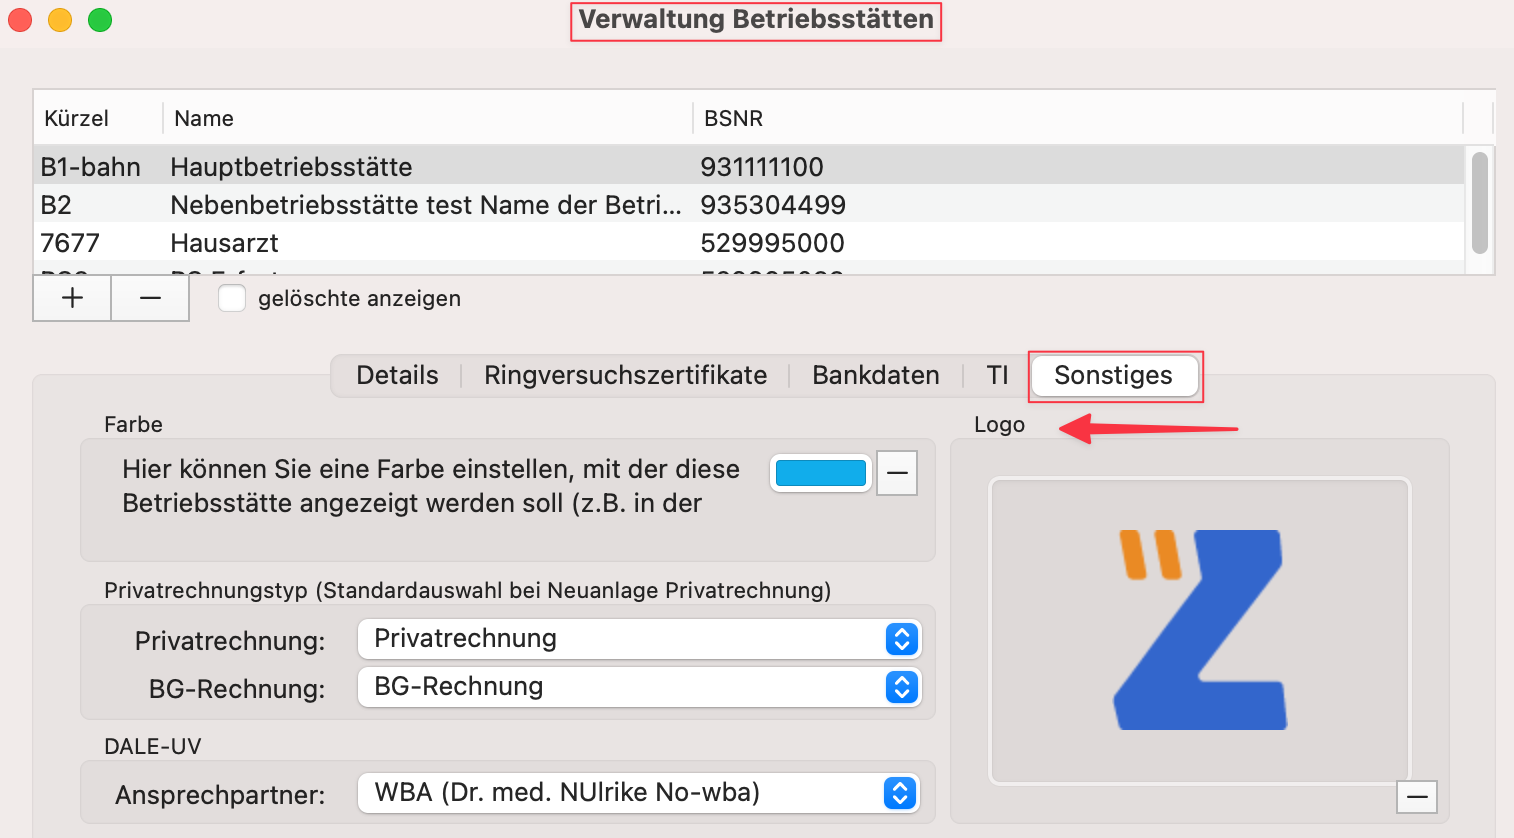The width and height of the screenshot is (1514, 838).
Task: Click the 7677 Kürzel cell
Action: 70,243
